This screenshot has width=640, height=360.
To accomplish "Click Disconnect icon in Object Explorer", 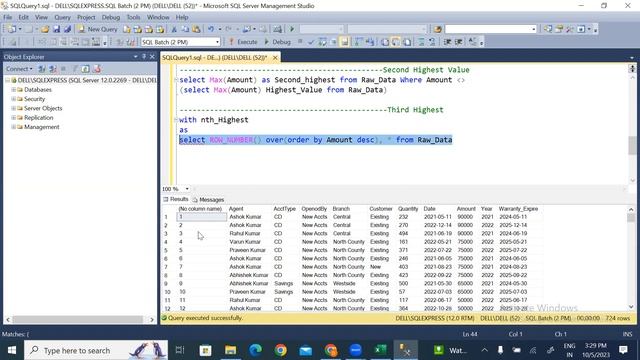I will [x=53, y=69].
